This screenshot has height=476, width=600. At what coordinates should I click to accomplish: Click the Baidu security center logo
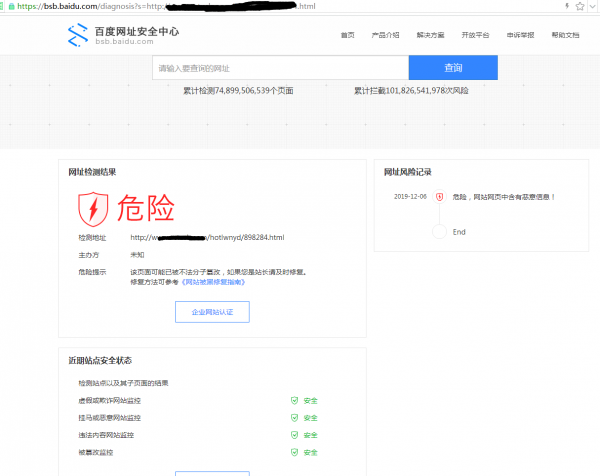123,35
